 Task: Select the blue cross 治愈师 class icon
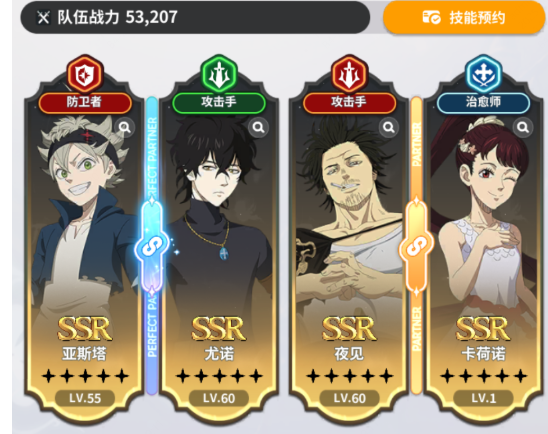(483, 74)
